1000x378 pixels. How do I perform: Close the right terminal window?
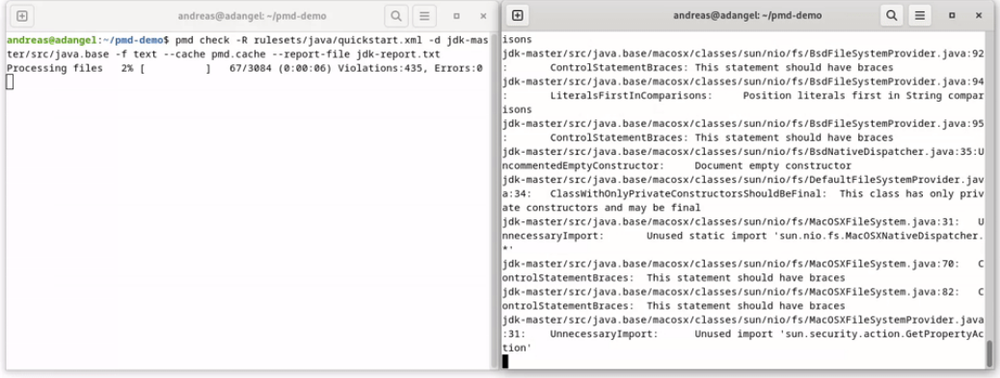point(979,15)
